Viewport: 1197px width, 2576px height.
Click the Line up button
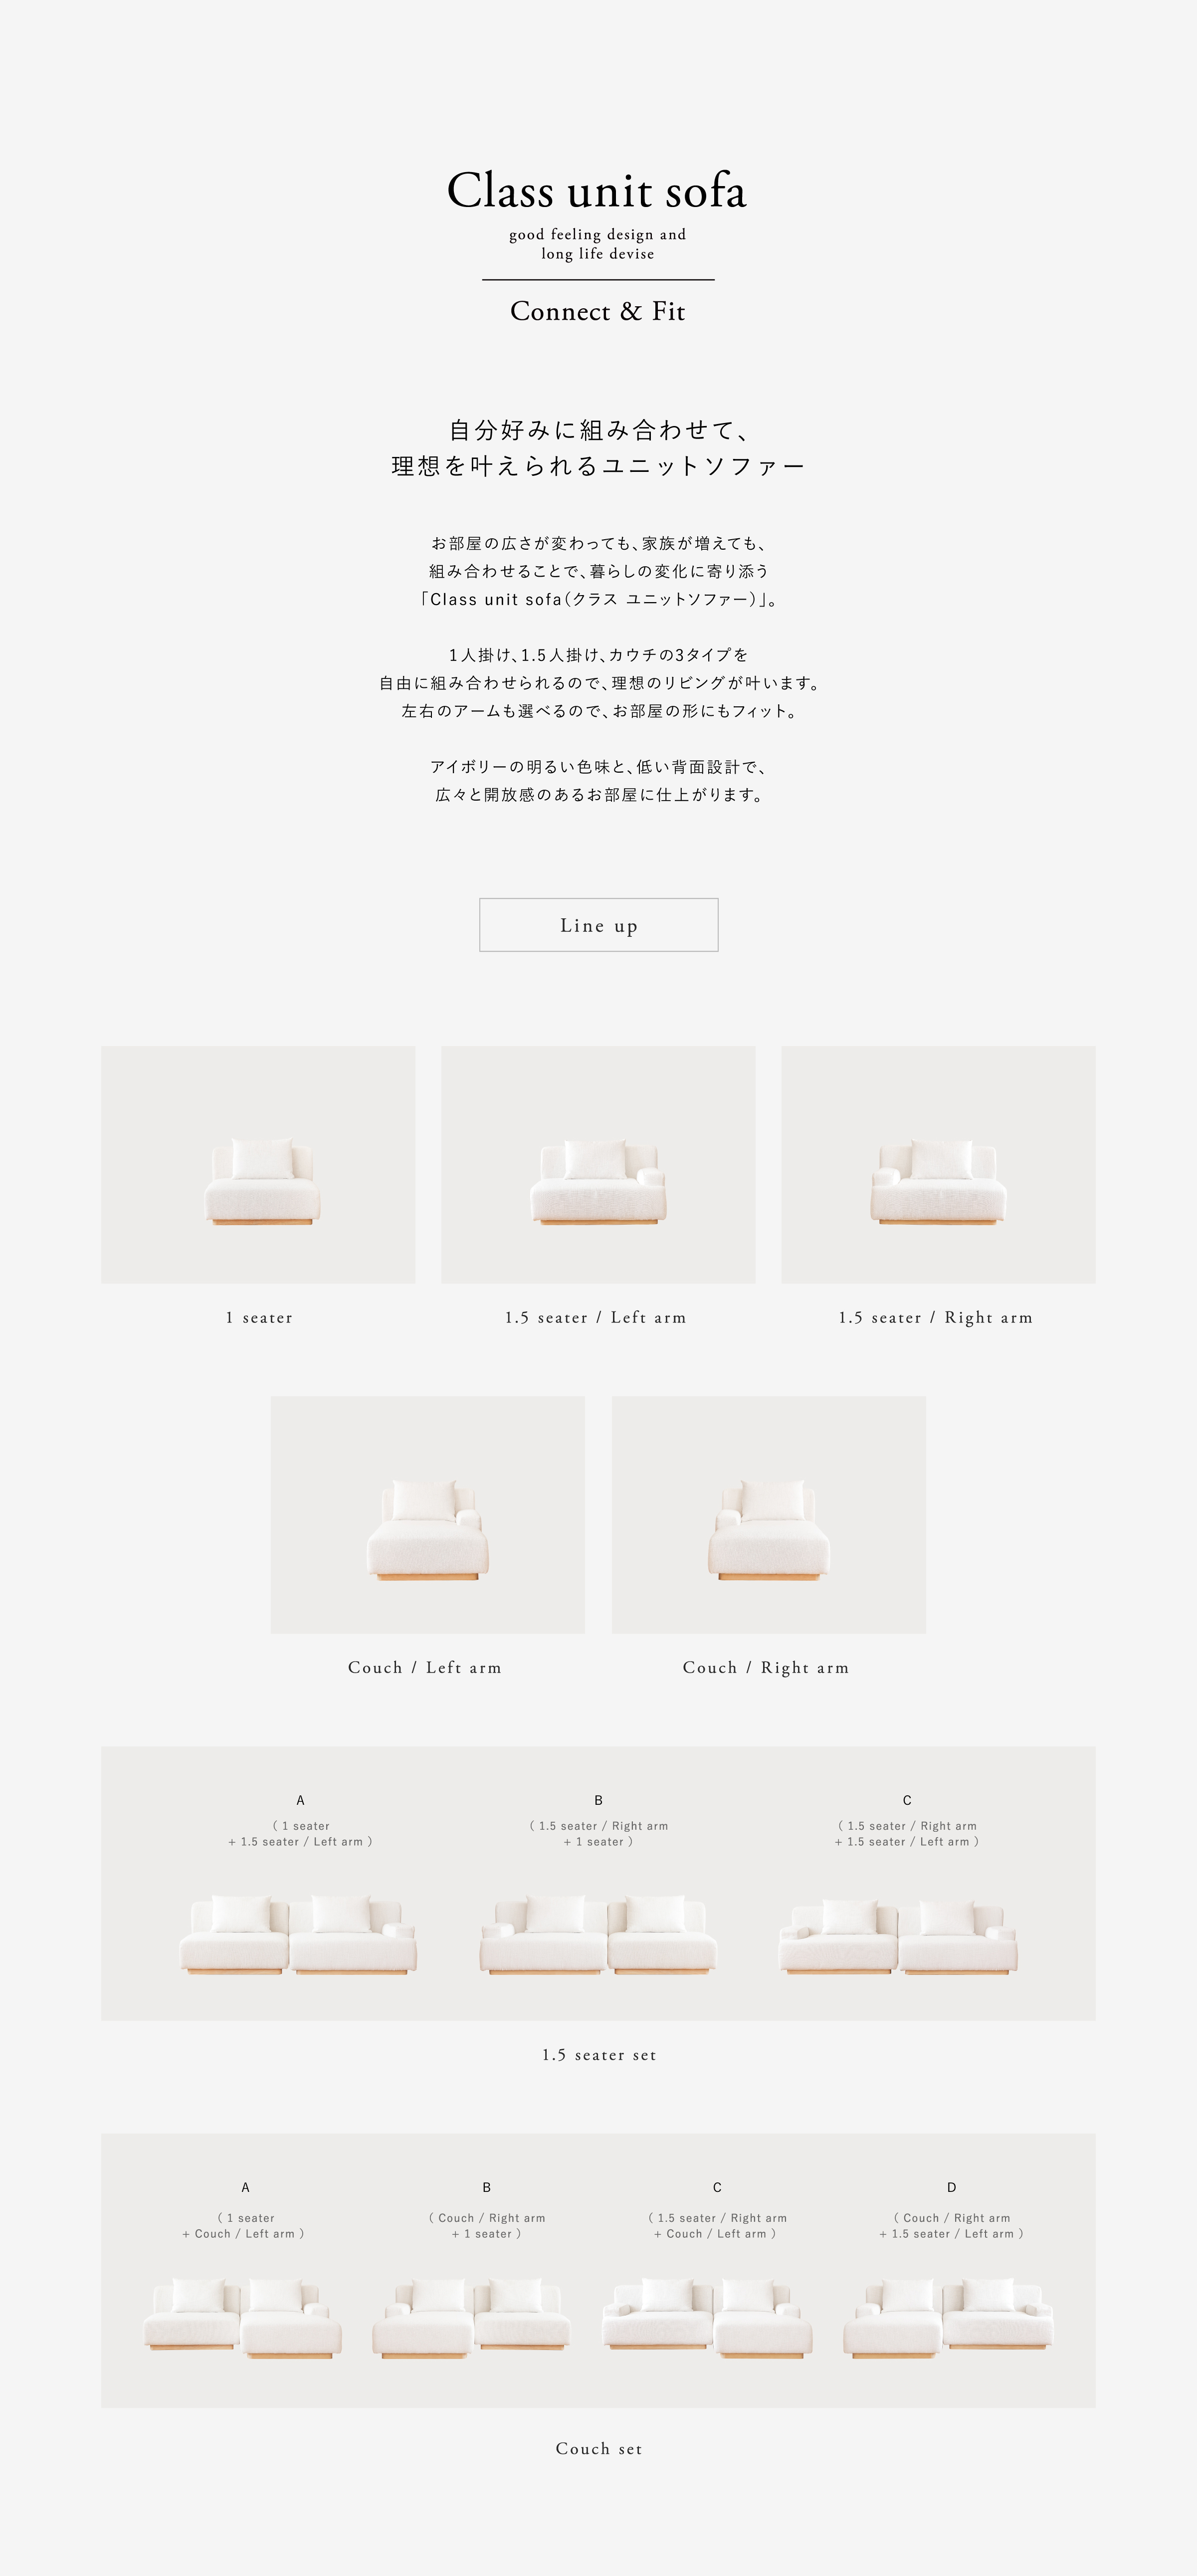(x=598, y=925)
